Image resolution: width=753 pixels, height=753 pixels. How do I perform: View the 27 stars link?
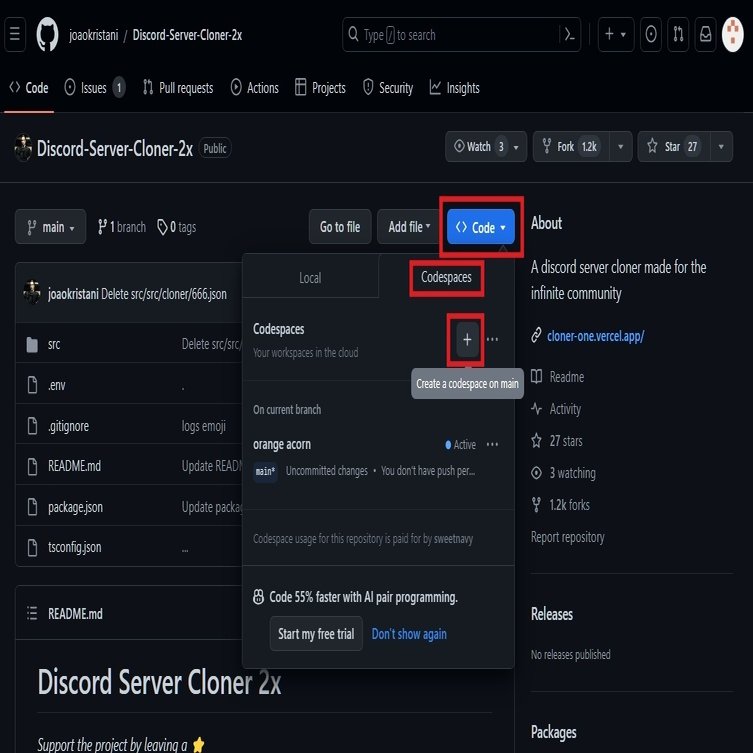557,441
